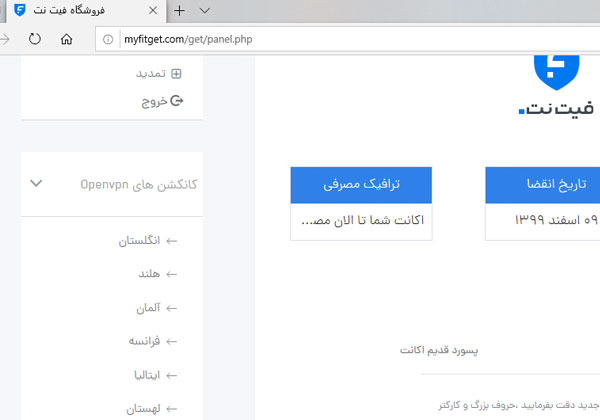
Task: Click the site information icon in address bar
Action: tap(107, 39)
